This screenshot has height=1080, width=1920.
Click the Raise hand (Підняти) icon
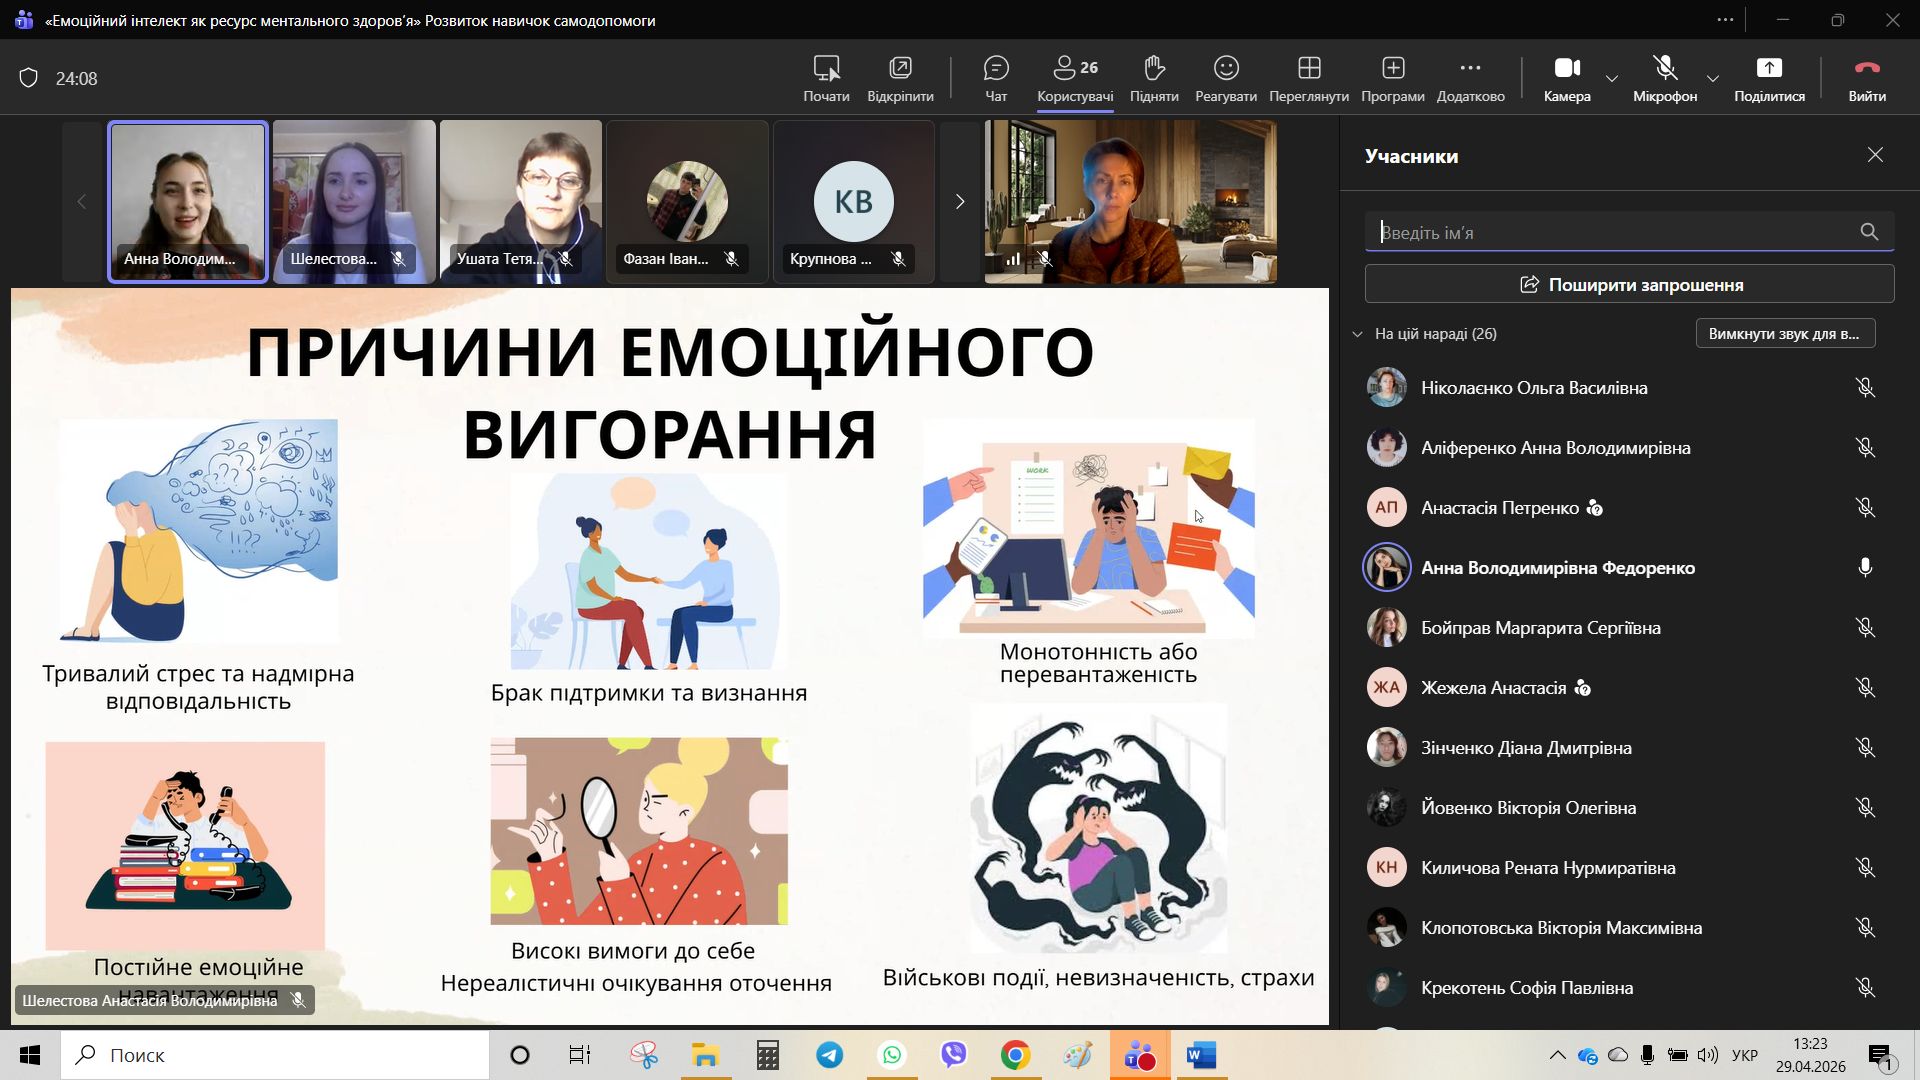tap(1154, 69)
